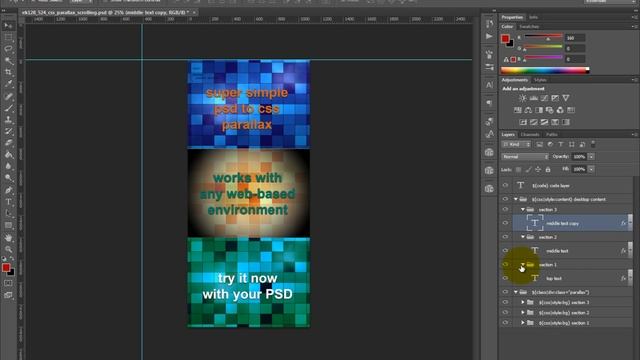
Task: Toggle visibility of desktop content group
Action: [505, 199]
